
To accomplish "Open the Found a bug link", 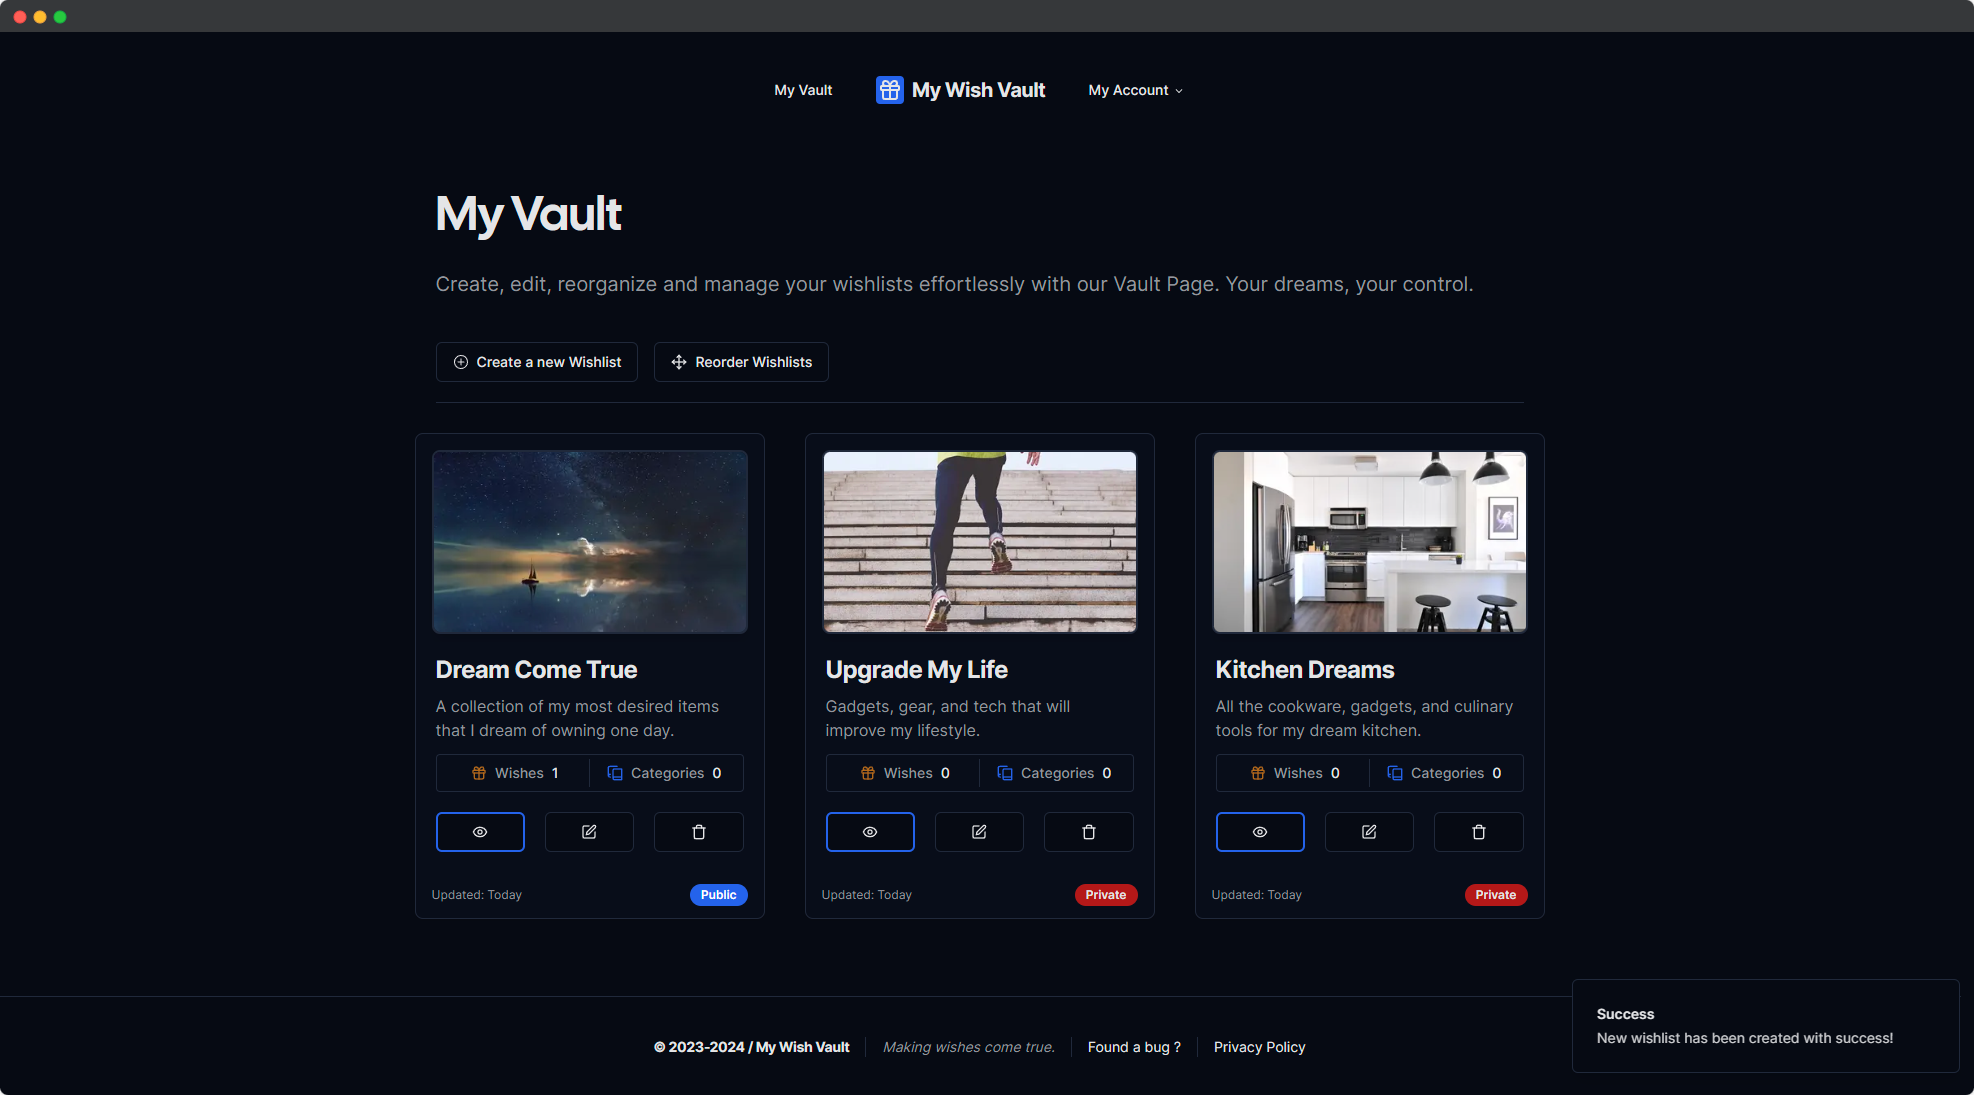I will (x=1134, y=1047).
